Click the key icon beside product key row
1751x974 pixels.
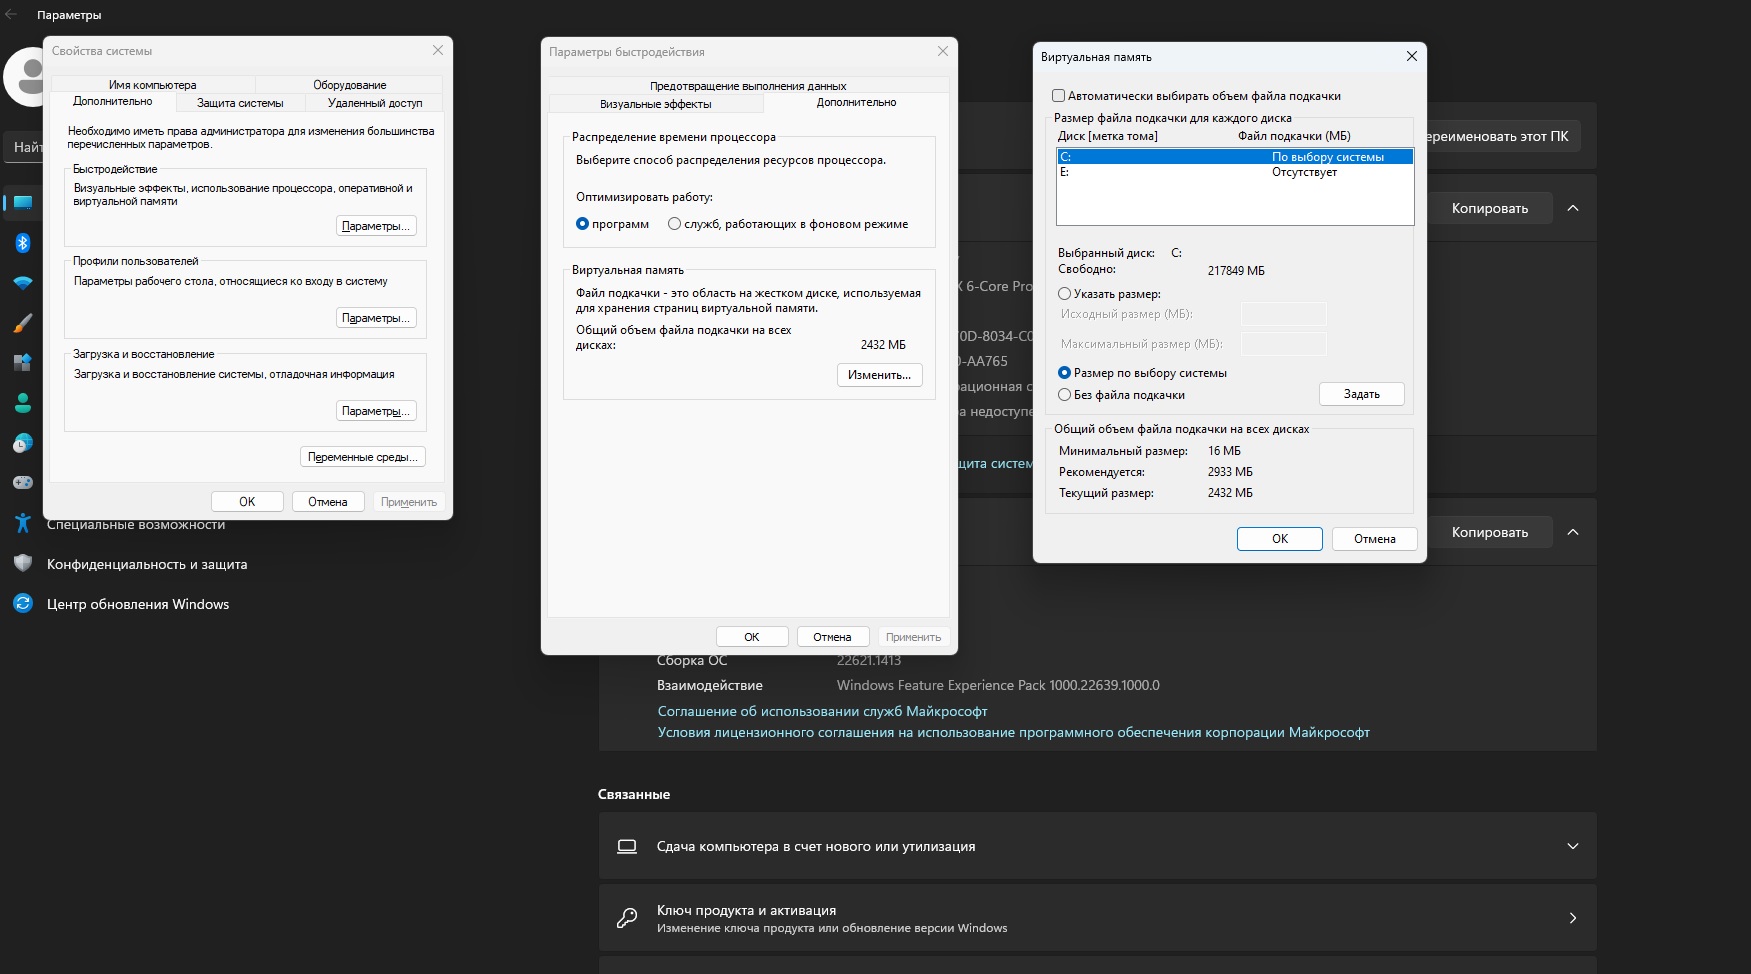click(627, 918)
